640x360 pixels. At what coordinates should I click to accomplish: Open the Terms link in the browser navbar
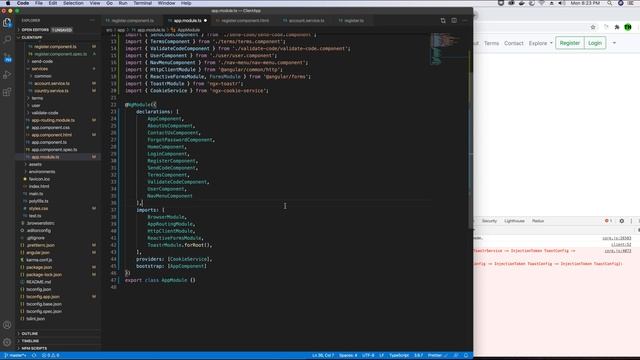(x=491, y=43)
